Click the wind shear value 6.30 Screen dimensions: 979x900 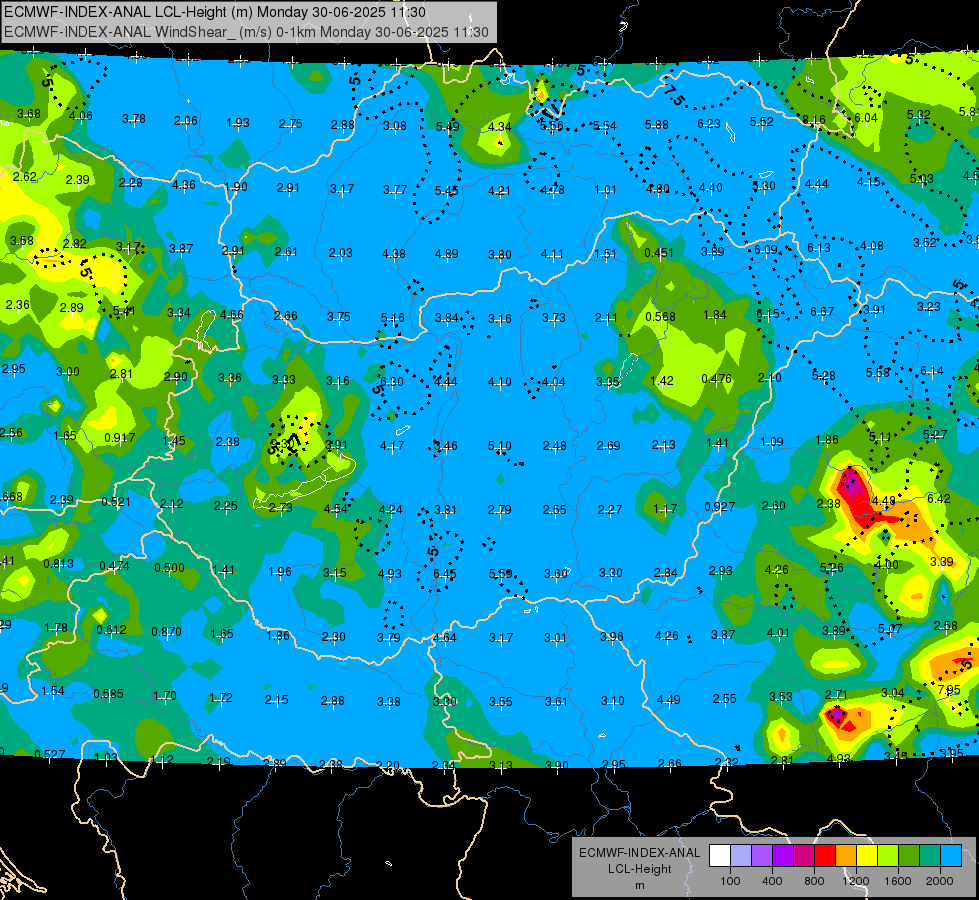point(391,382)
